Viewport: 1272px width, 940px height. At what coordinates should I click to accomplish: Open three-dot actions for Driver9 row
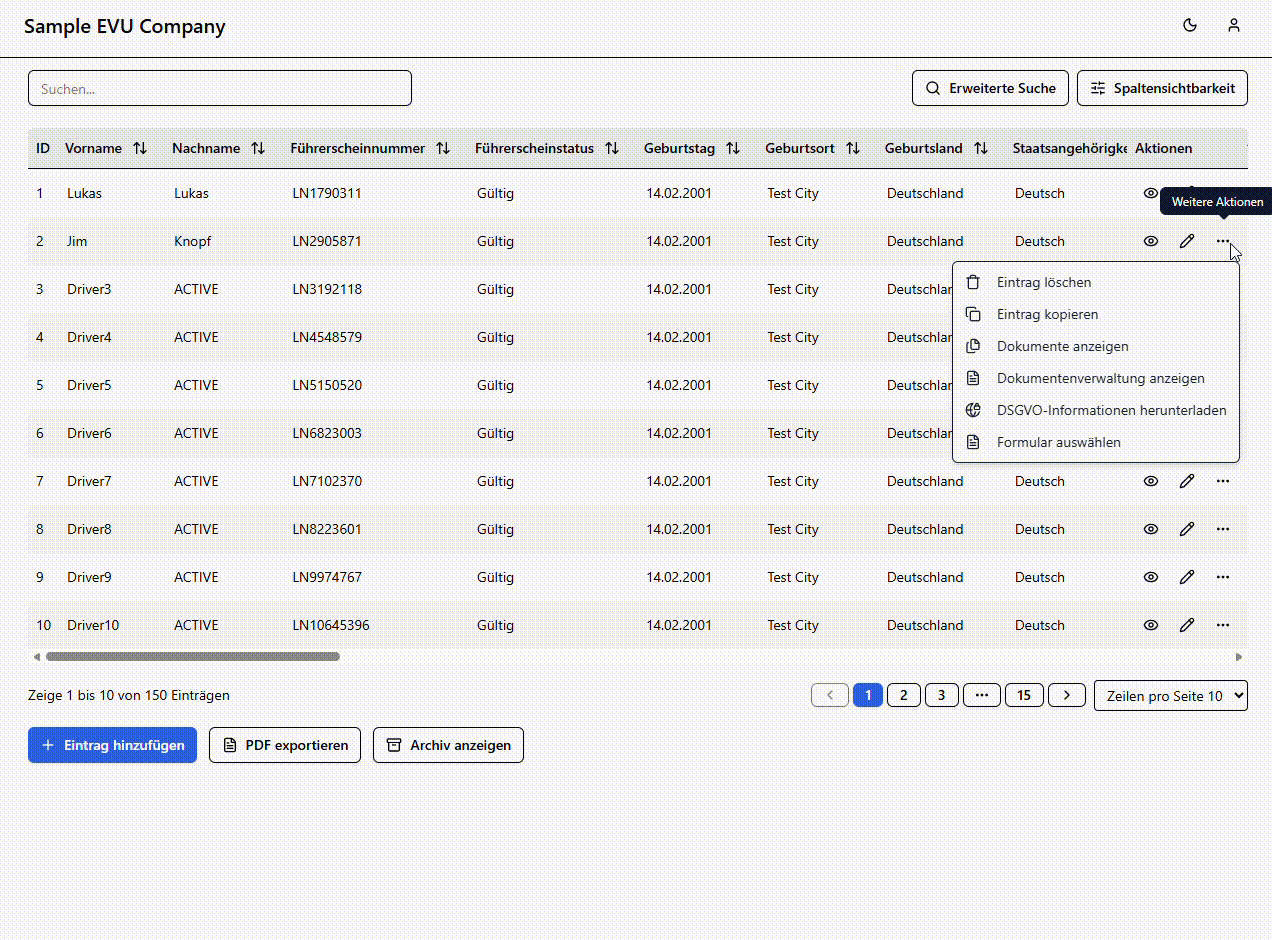coord(1223,577)
